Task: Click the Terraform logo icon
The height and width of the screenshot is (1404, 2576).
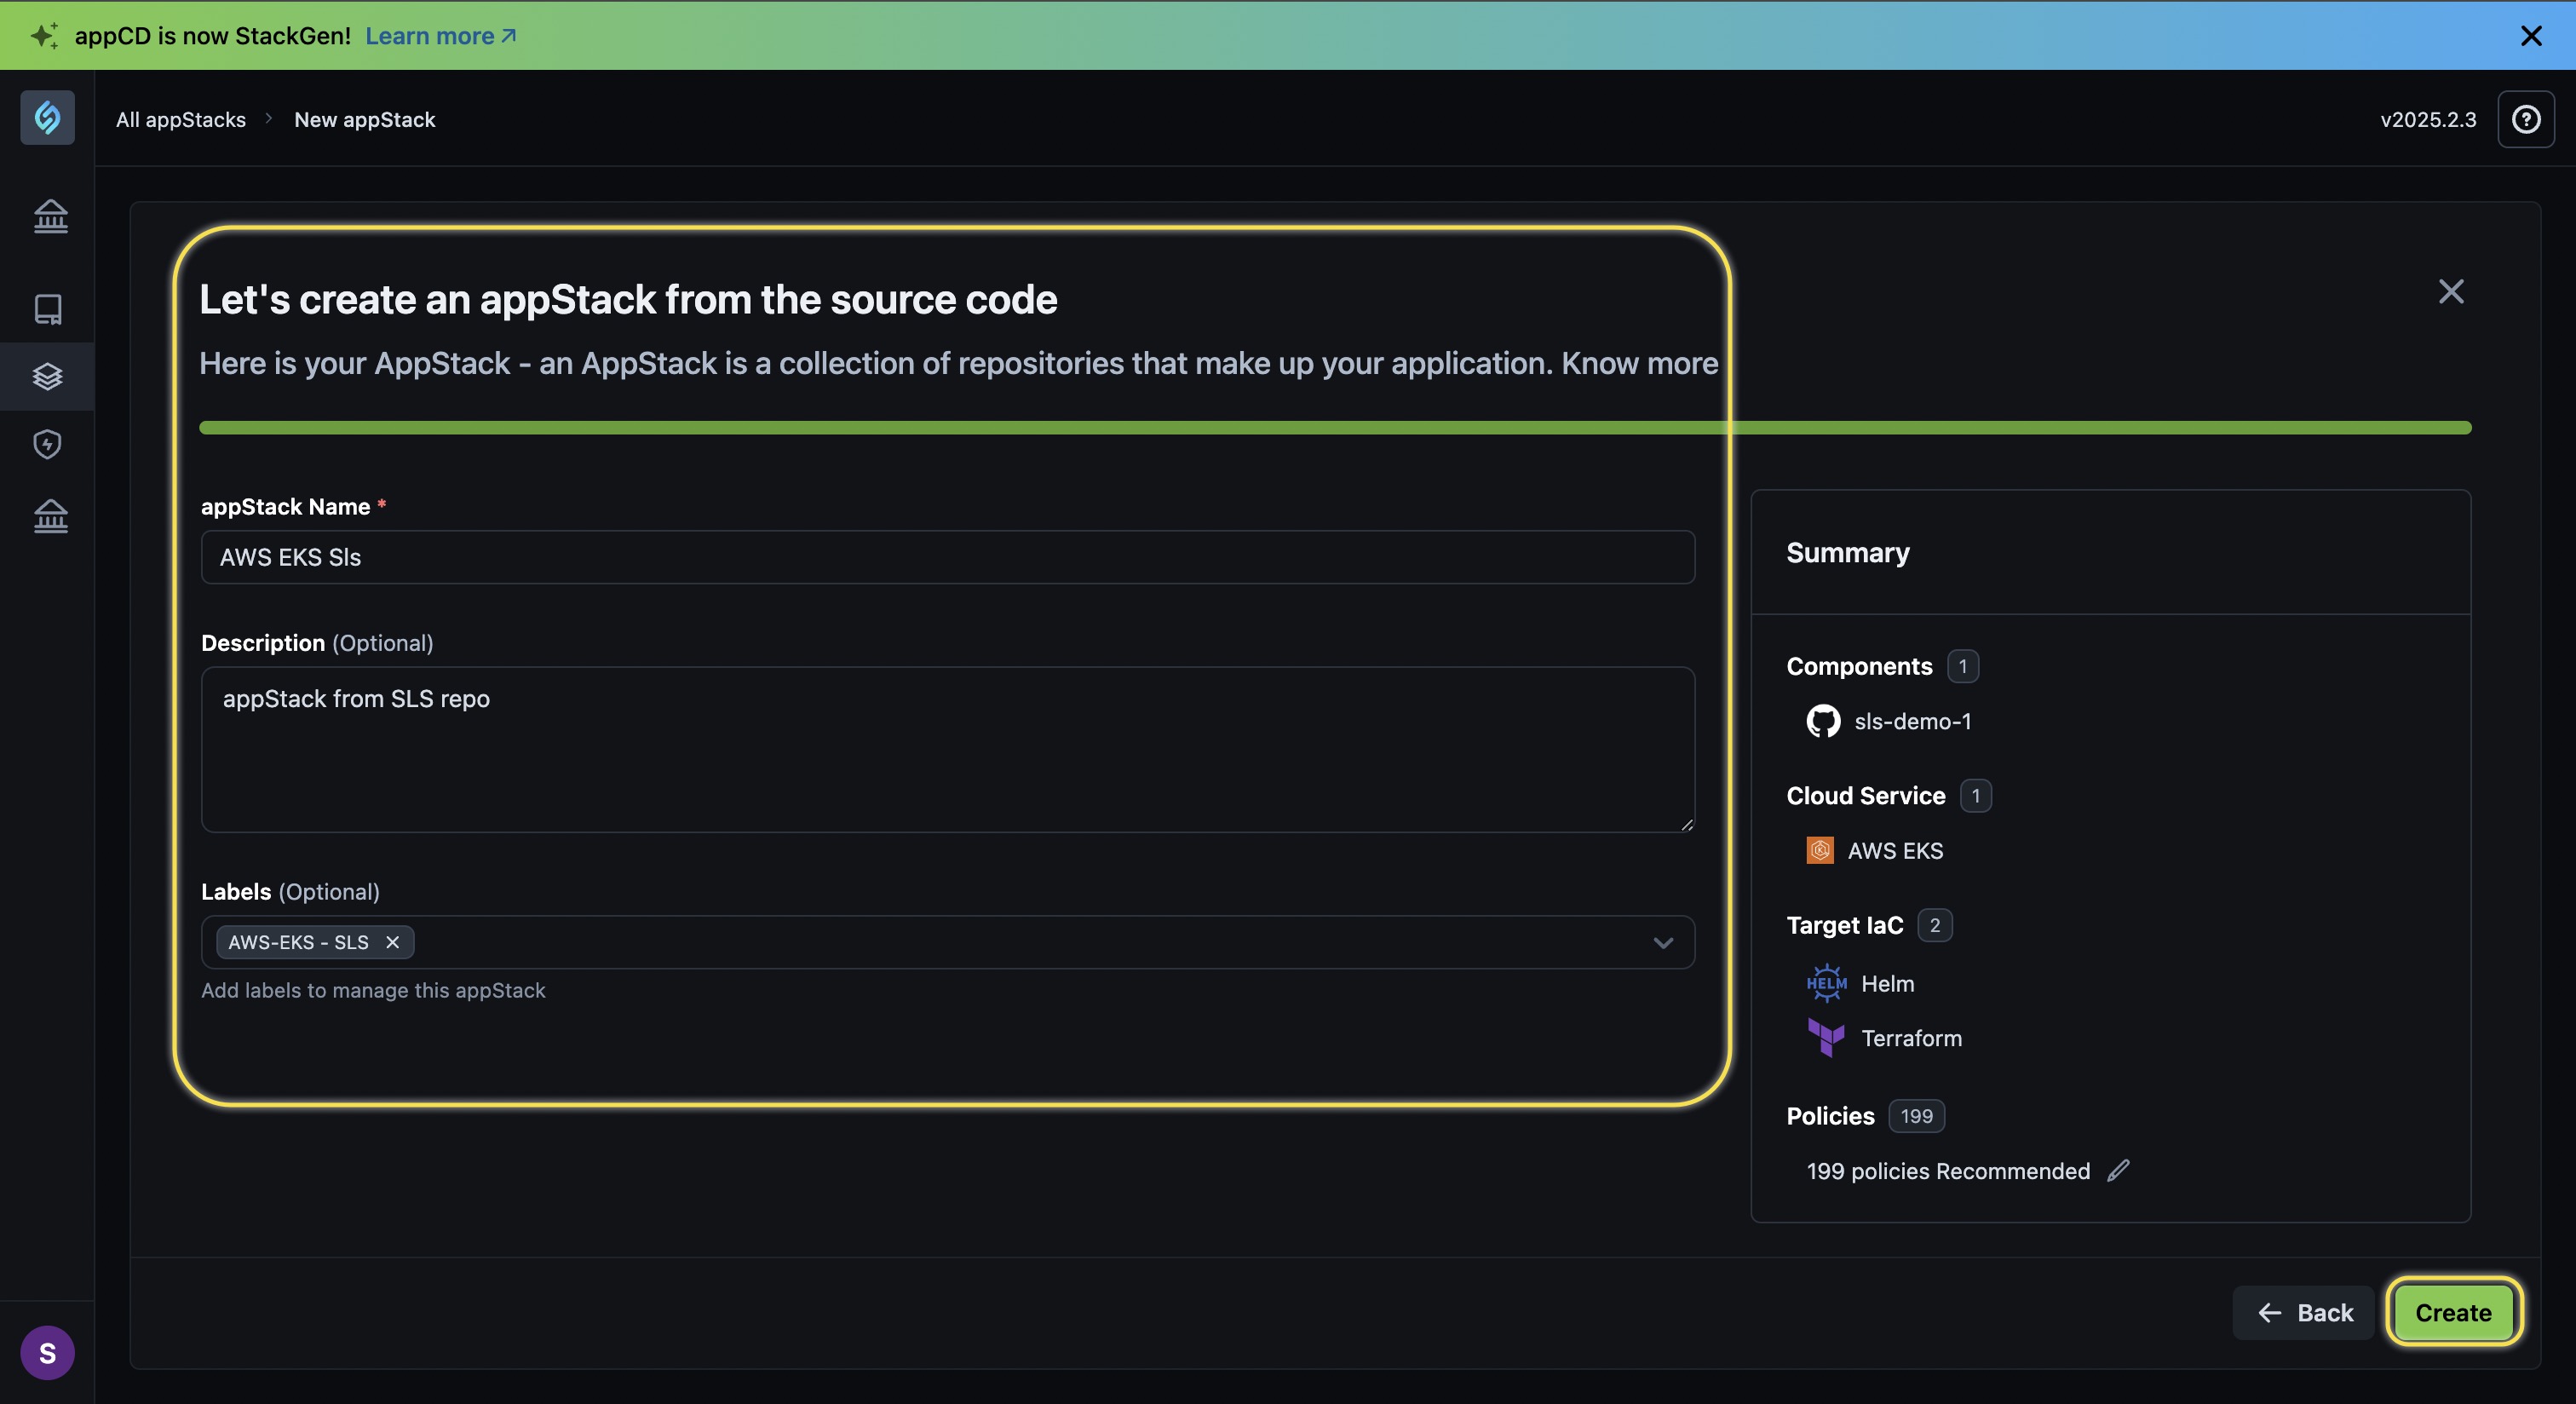Action: 1826,1037
